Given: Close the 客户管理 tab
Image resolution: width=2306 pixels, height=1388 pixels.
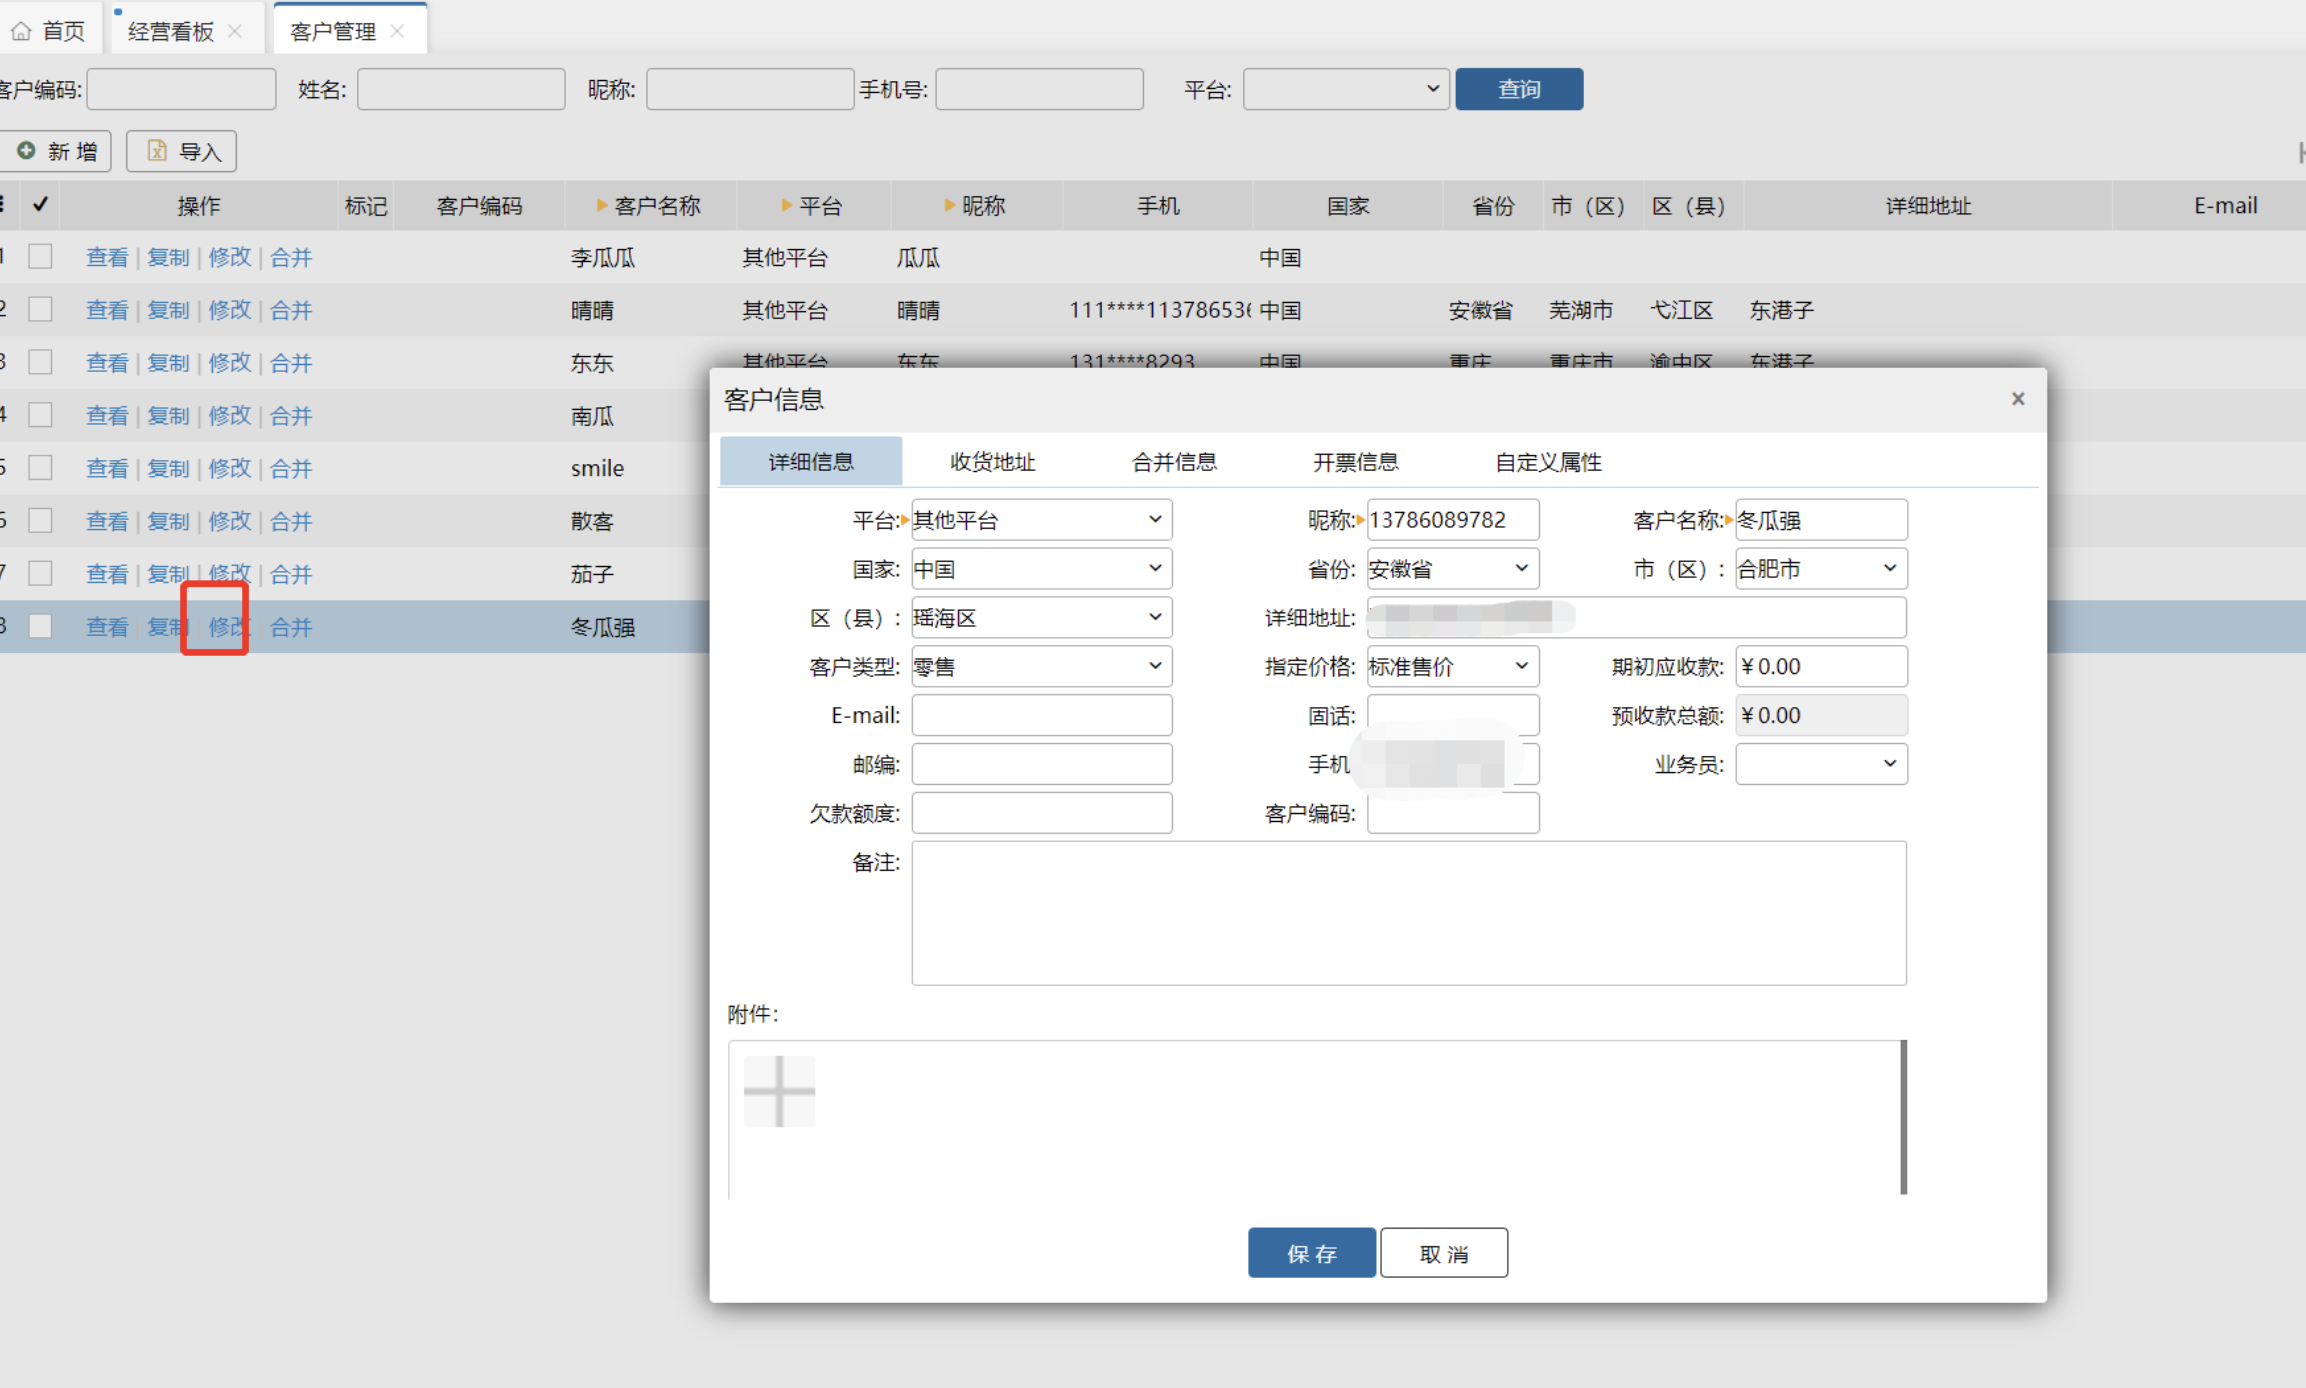Looking at the screenshot, I should 397,31.
